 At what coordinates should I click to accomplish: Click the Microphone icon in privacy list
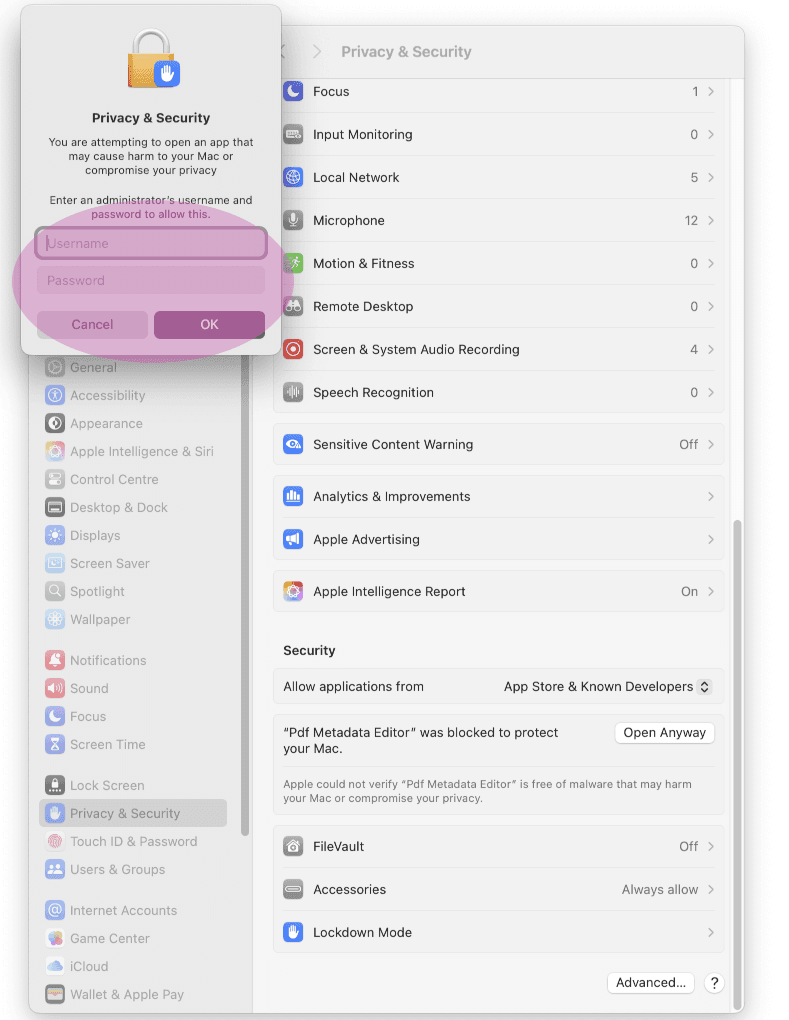[293, 221]
